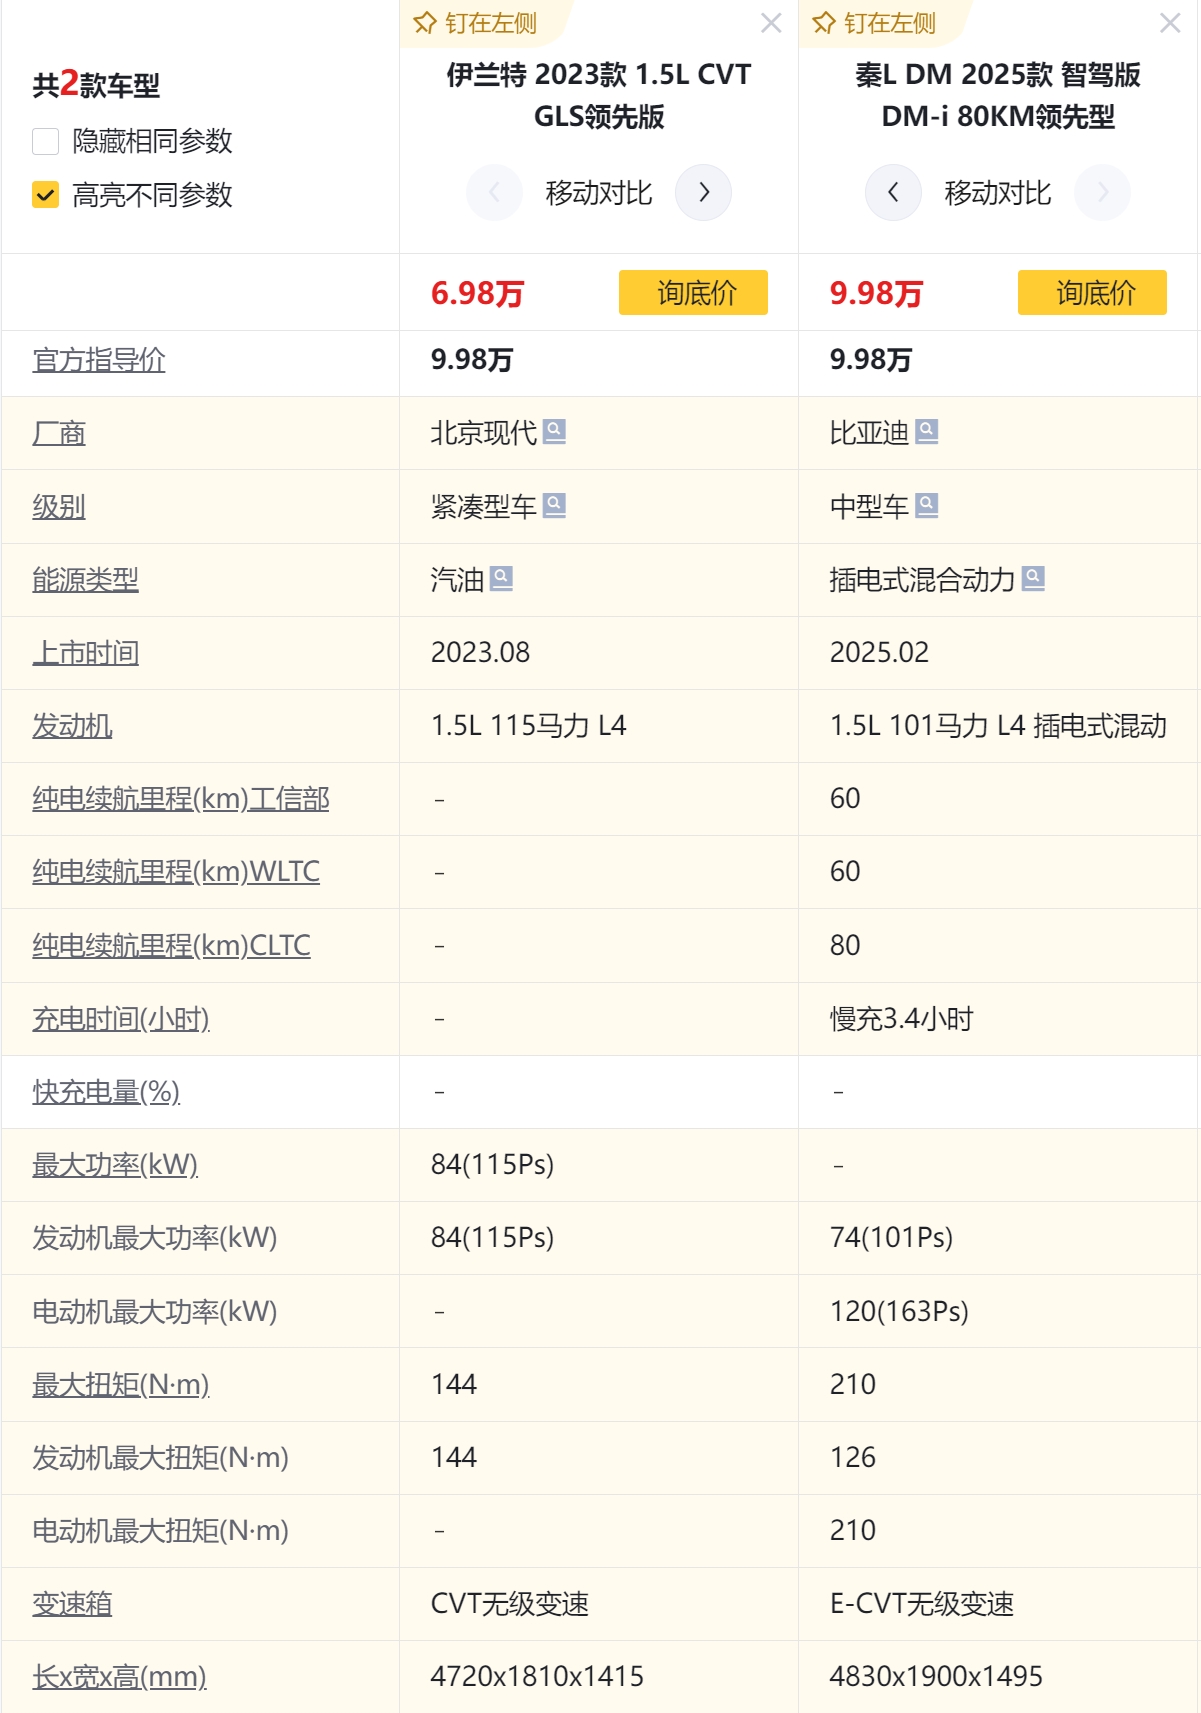Image resolution: width=1201 pixels, height=1713 pixels.
Task: Move 秦L DM column left with arrow
Action: coord(893,192)
